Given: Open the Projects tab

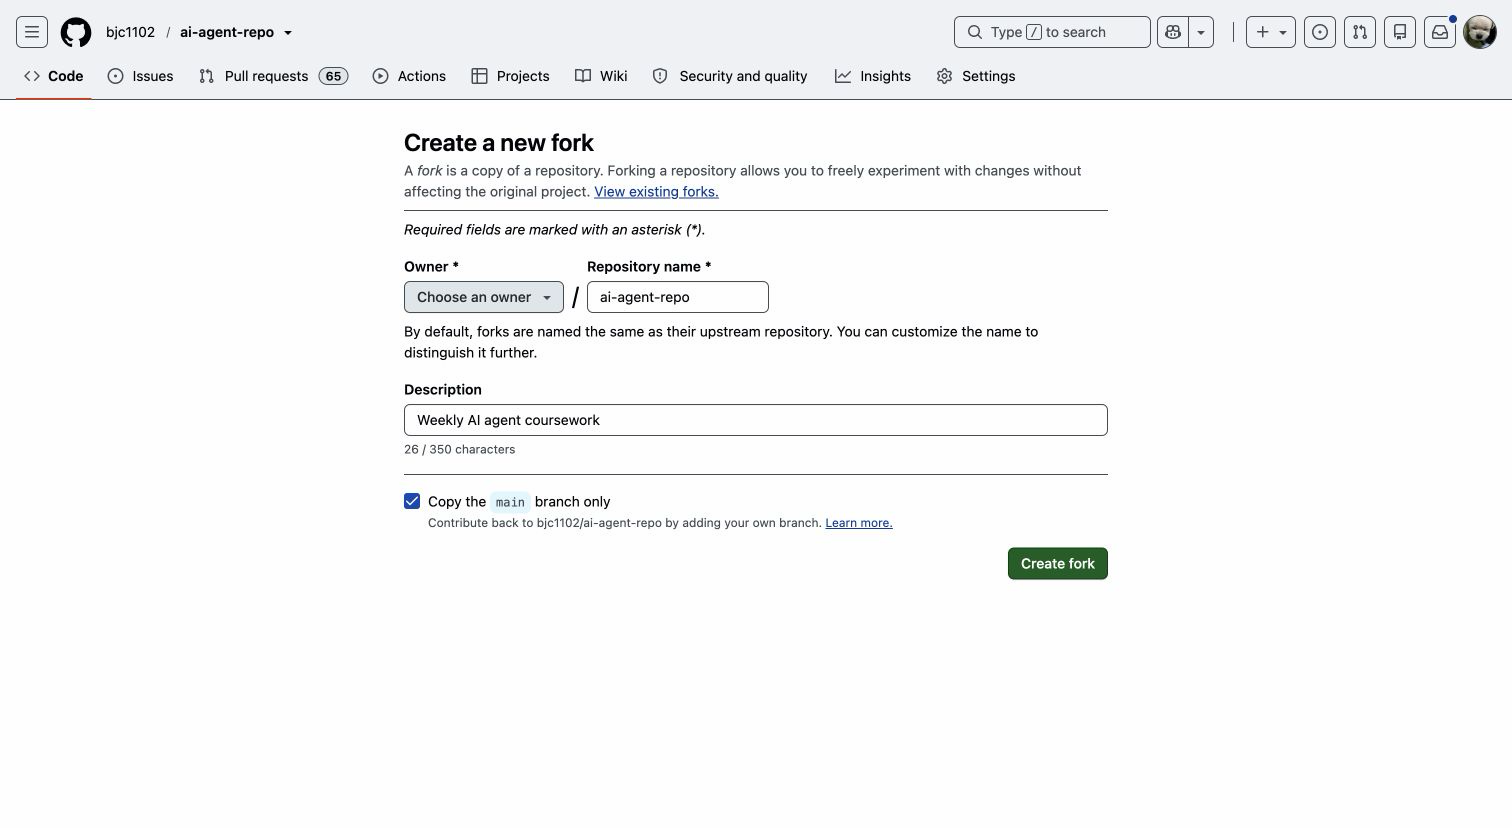Looking at the screenshot, I should tap(511, 76).
